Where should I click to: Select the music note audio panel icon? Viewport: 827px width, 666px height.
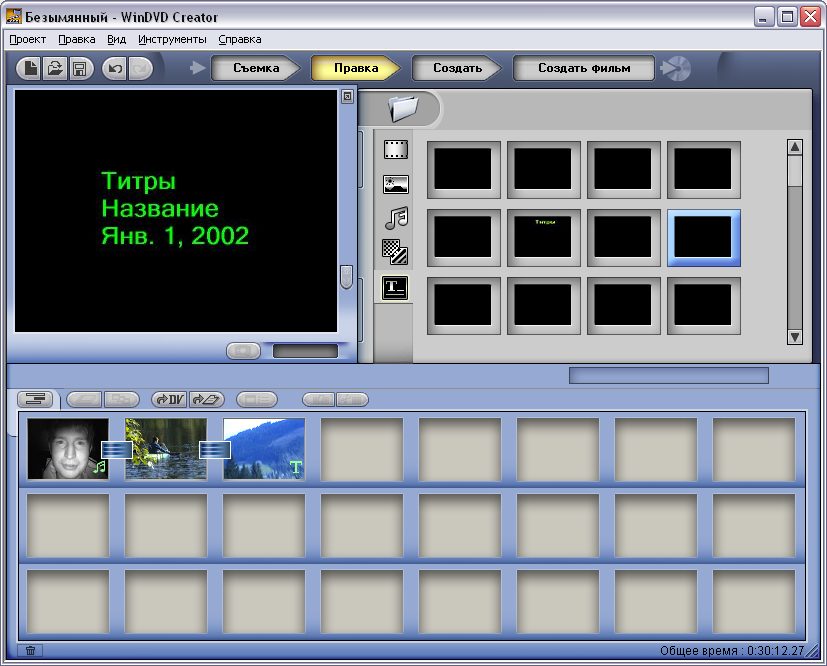(x=395, y=219)
